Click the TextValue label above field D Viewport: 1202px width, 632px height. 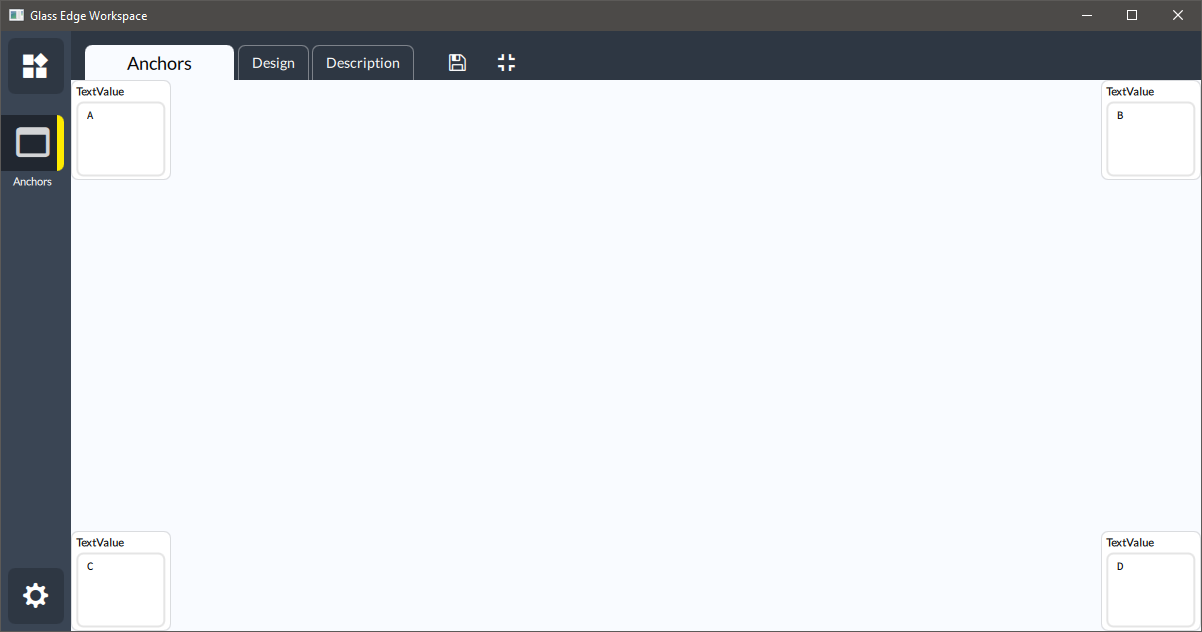pos(1130,542)
